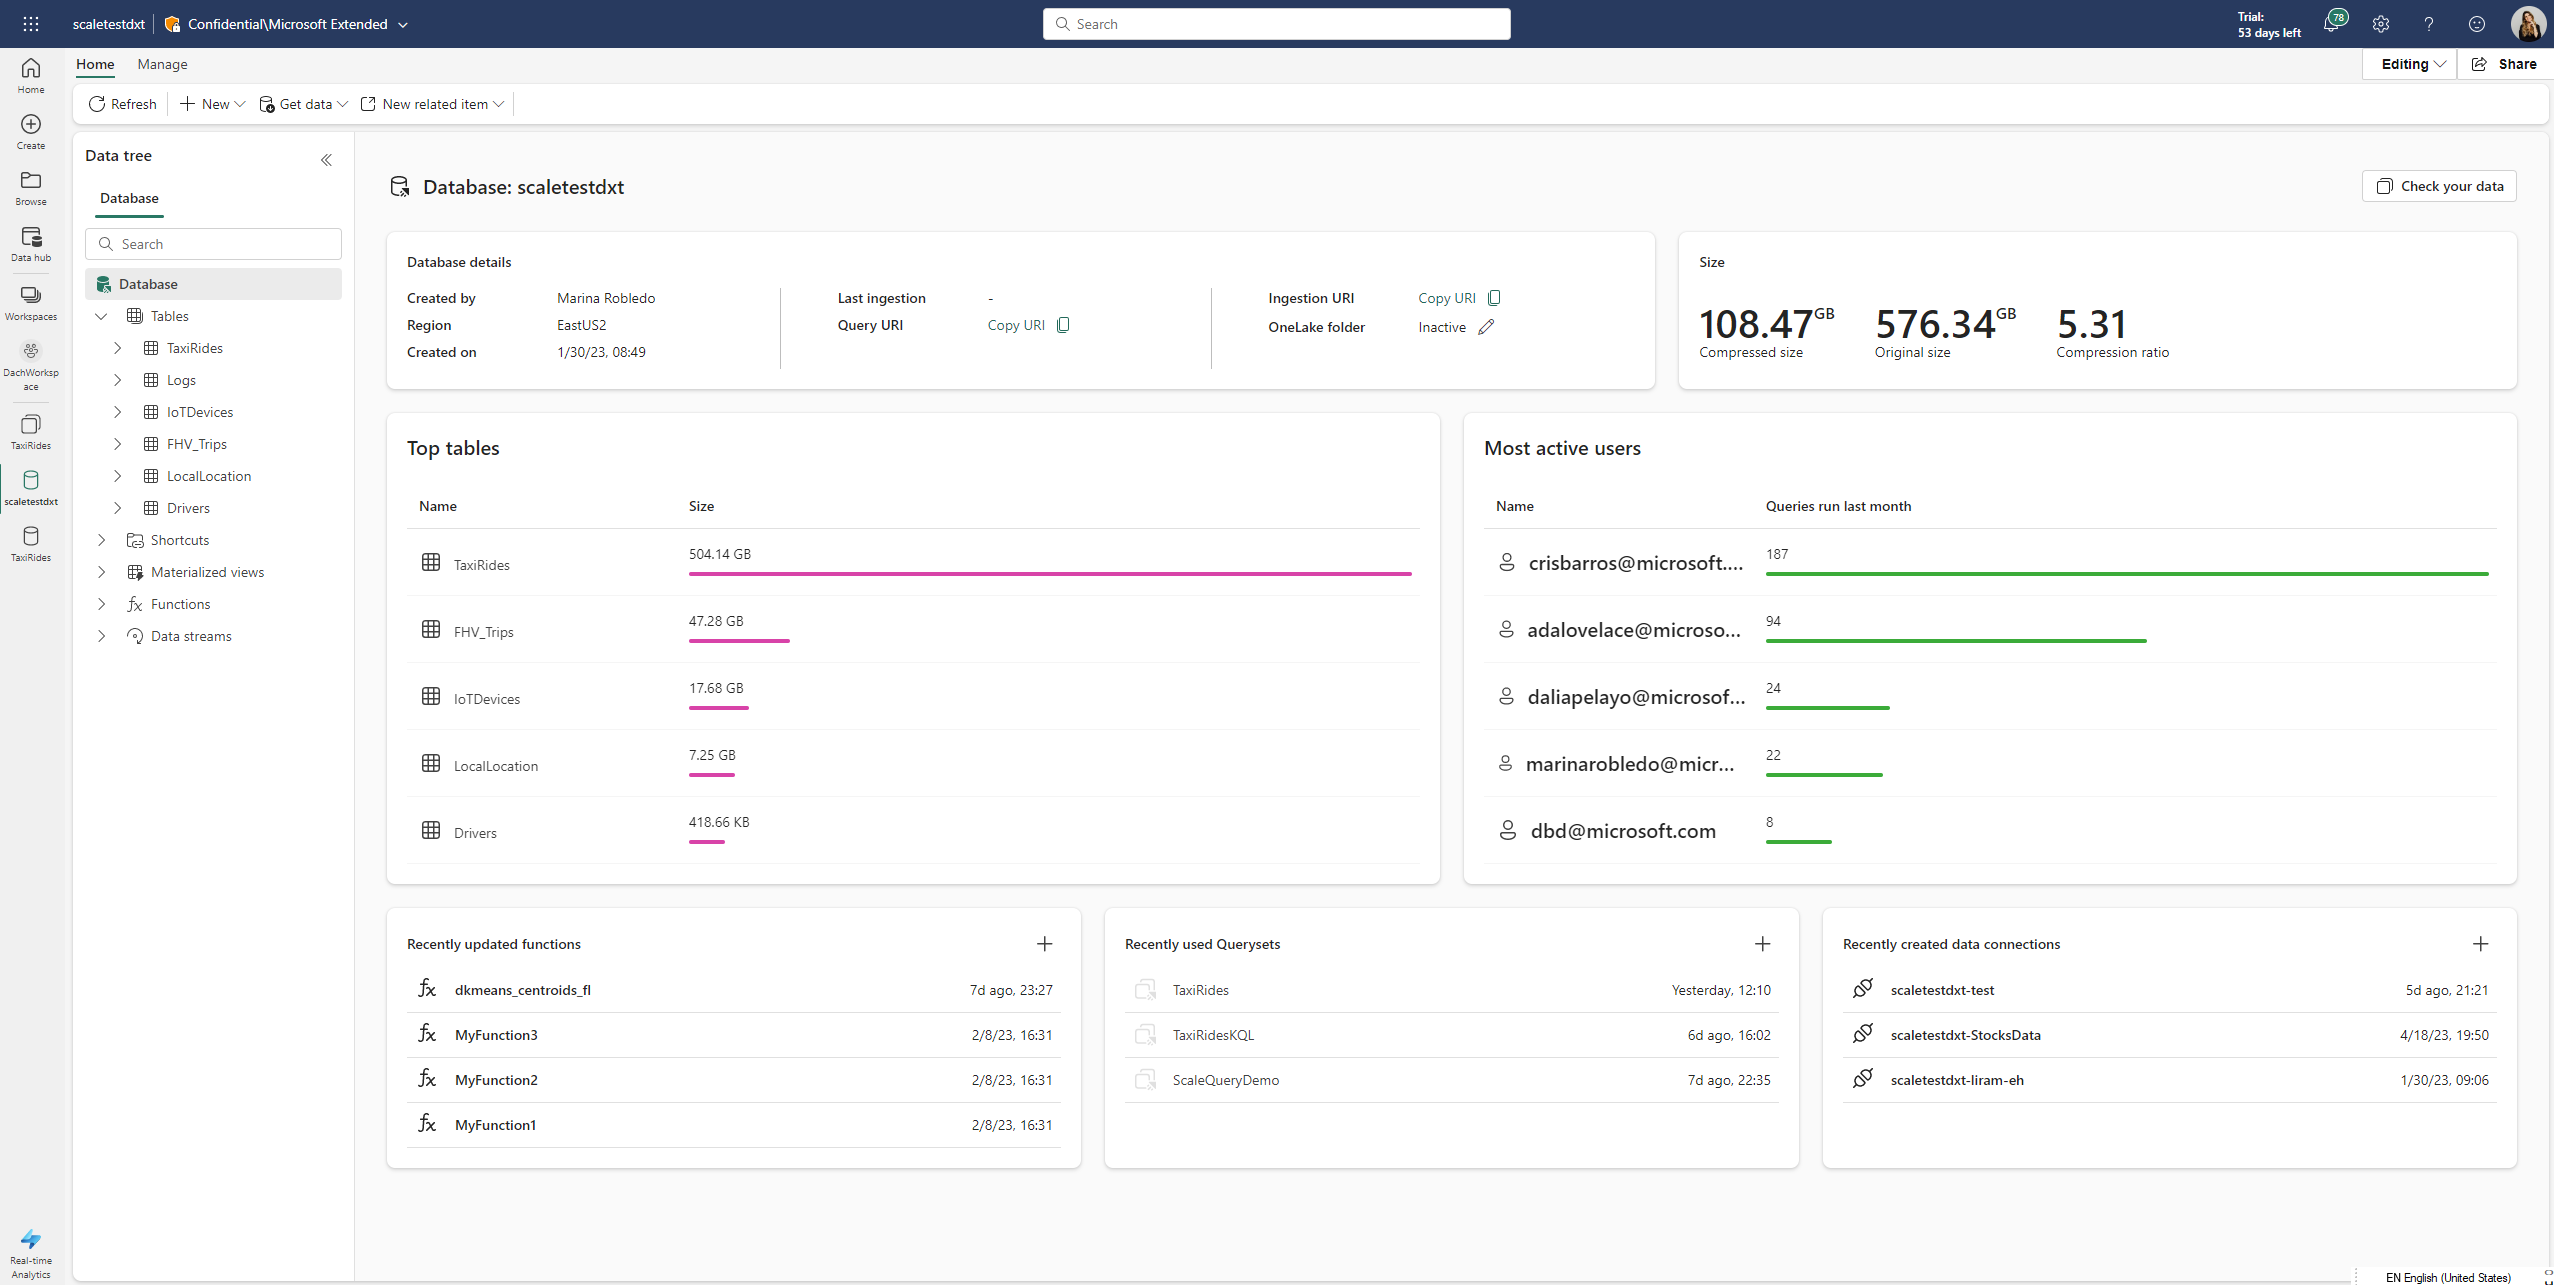Image resolution: width=2554 pixels, height=1285 pixels.
Task: Open the Microsoft app launcher waffle
Action: pos(30,23)
